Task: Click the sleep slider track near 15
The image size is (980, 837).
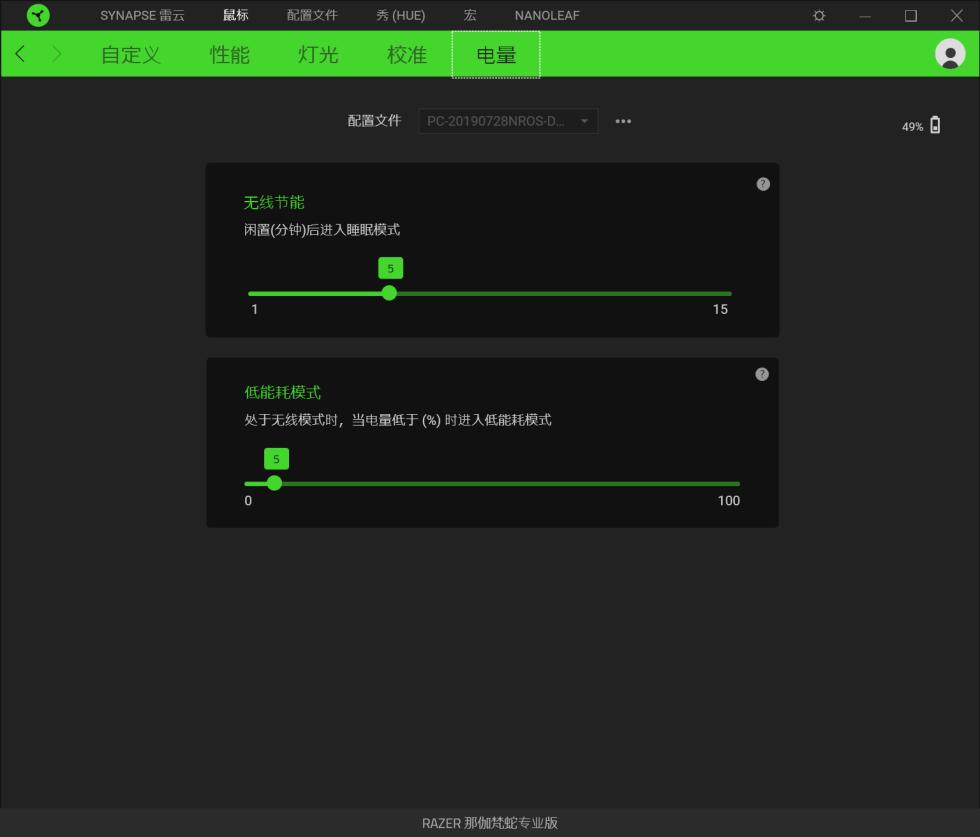Action: pos(719,293)
